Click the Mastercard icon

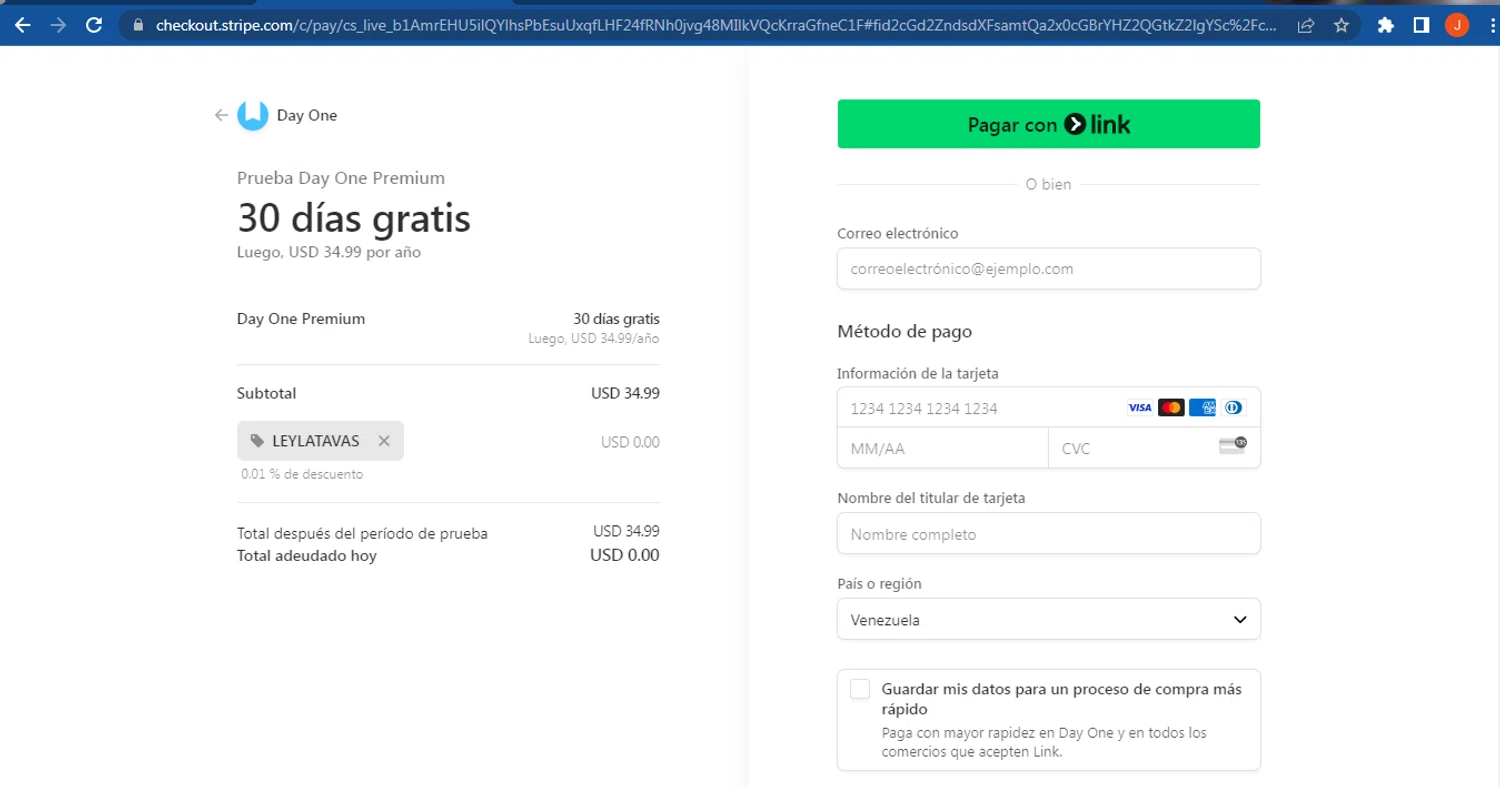1171,407
